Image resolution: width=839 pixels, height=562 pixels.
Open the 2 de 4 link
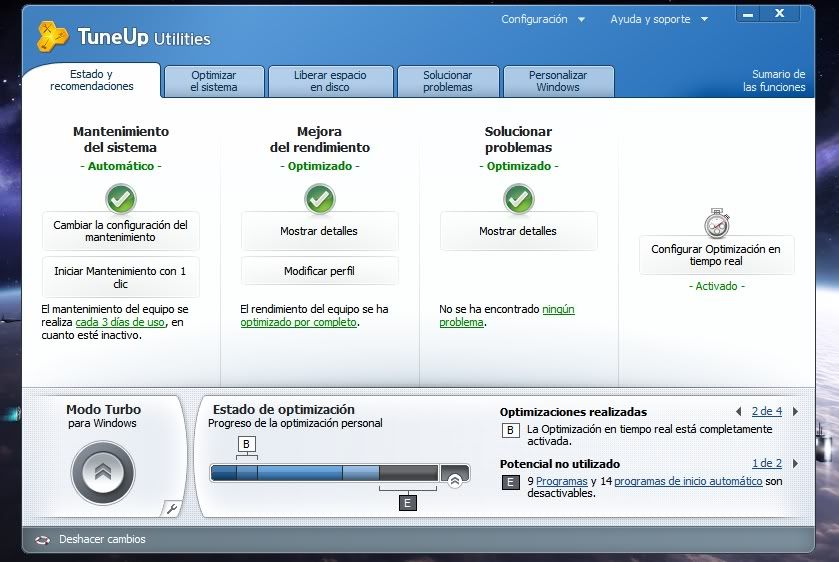[x=767, y=411]
